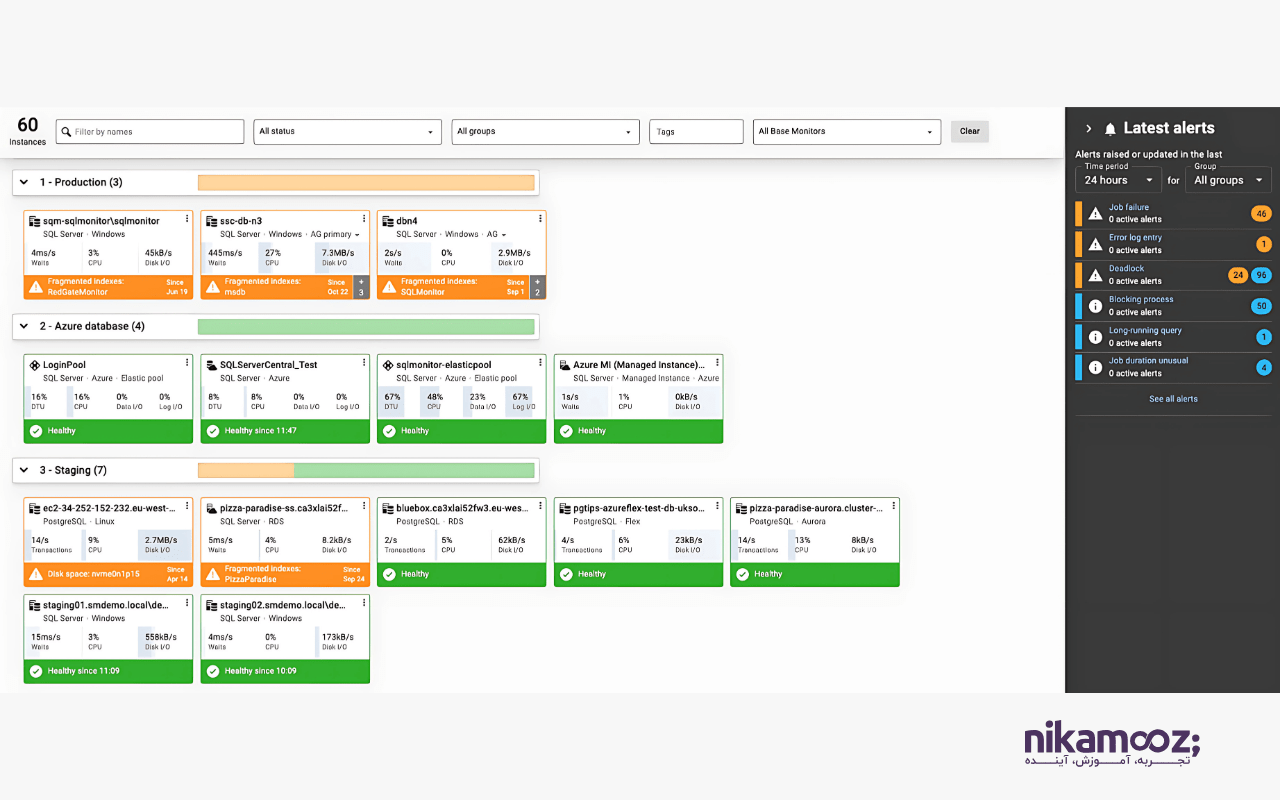The height and width of the screenshot is (800, 1280).
Task: Click info icon for Job duration unusual alert
Action: 1095,367
